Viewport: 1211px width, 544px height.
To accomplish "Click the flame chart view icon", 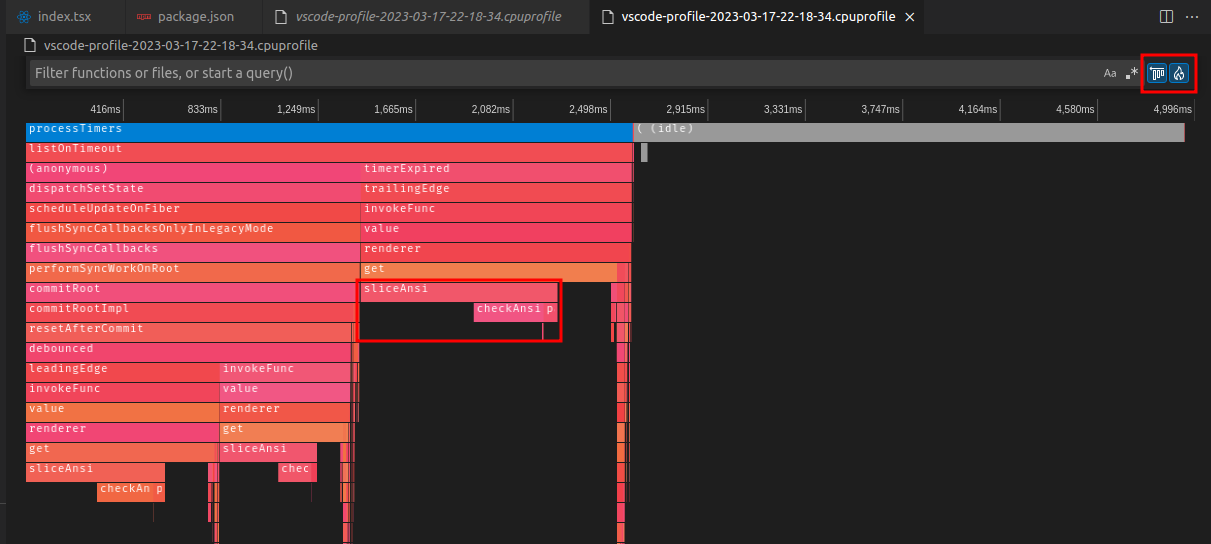I will (1179, 73).
